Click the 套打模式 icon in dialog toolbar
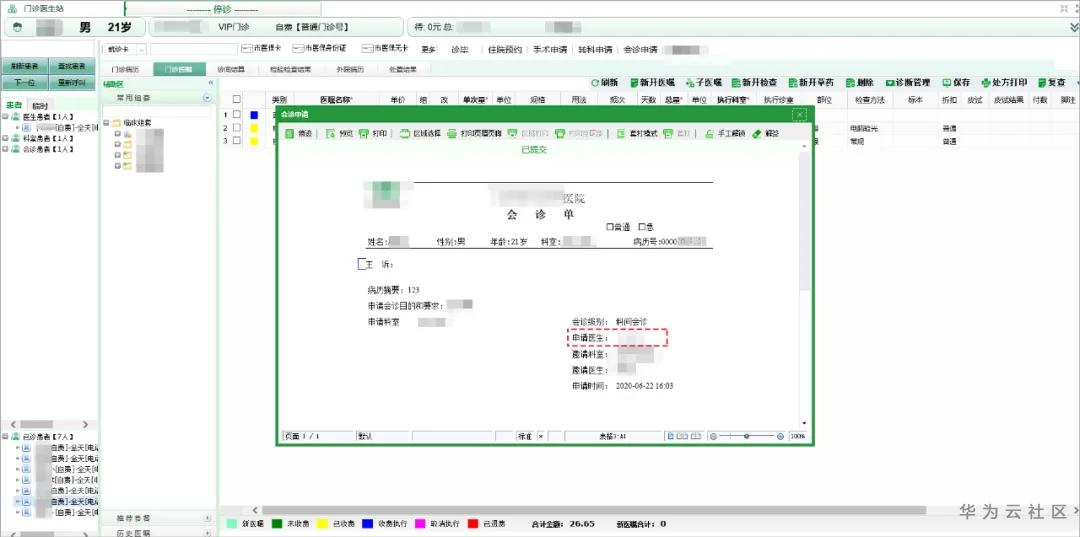This screenshot has height=537, width=1080. click(x=621, y=134)
